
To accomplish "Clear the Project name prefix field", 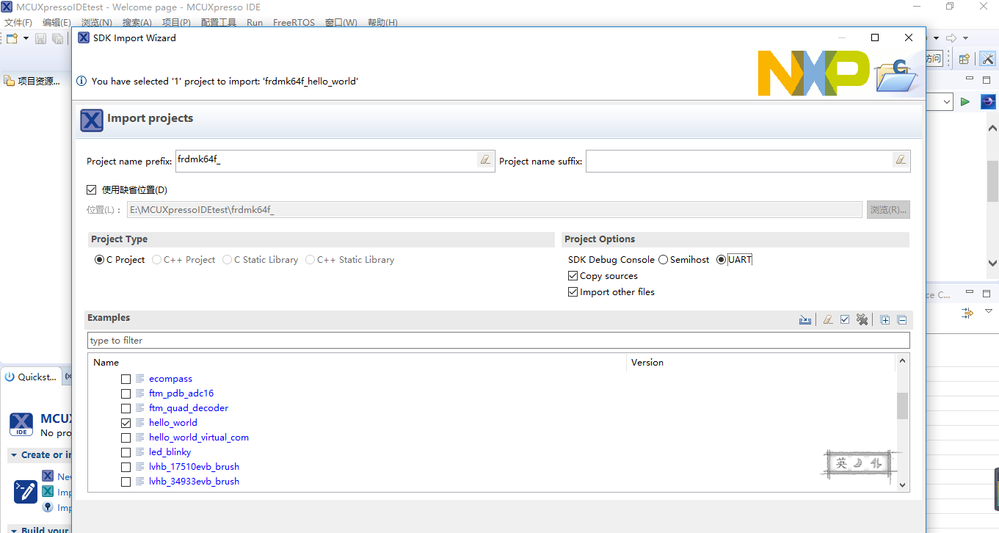I will pyautogui.click(x=485, y=160).
